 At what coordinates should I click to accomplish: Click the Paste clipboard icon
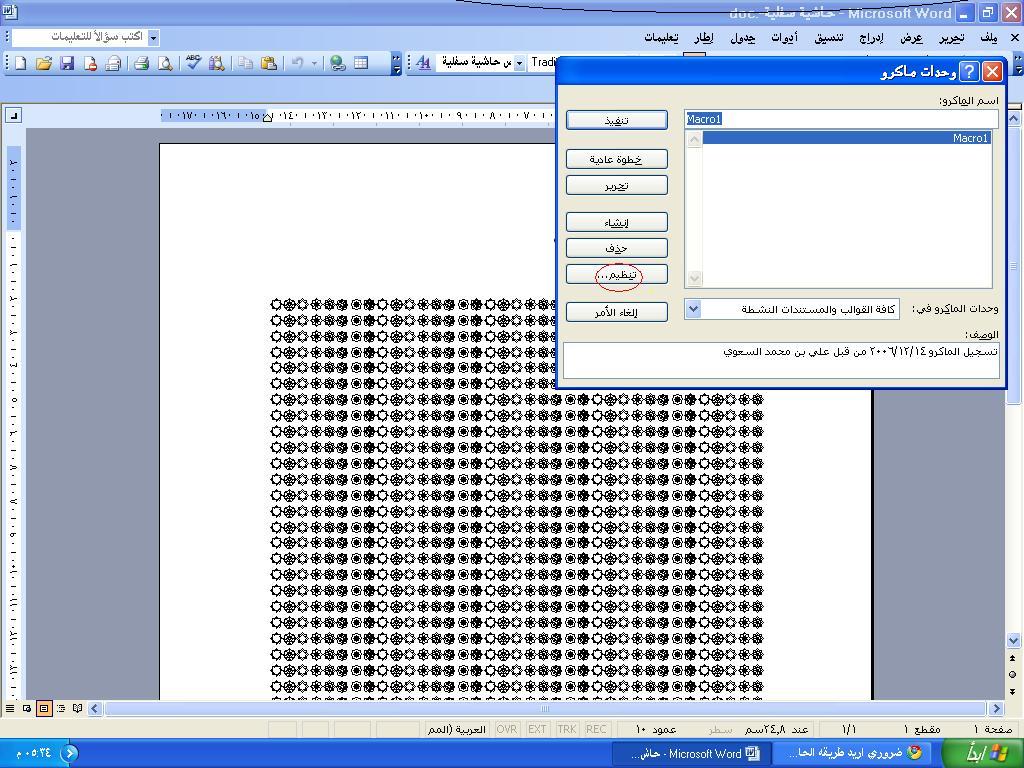pos(268,63)
